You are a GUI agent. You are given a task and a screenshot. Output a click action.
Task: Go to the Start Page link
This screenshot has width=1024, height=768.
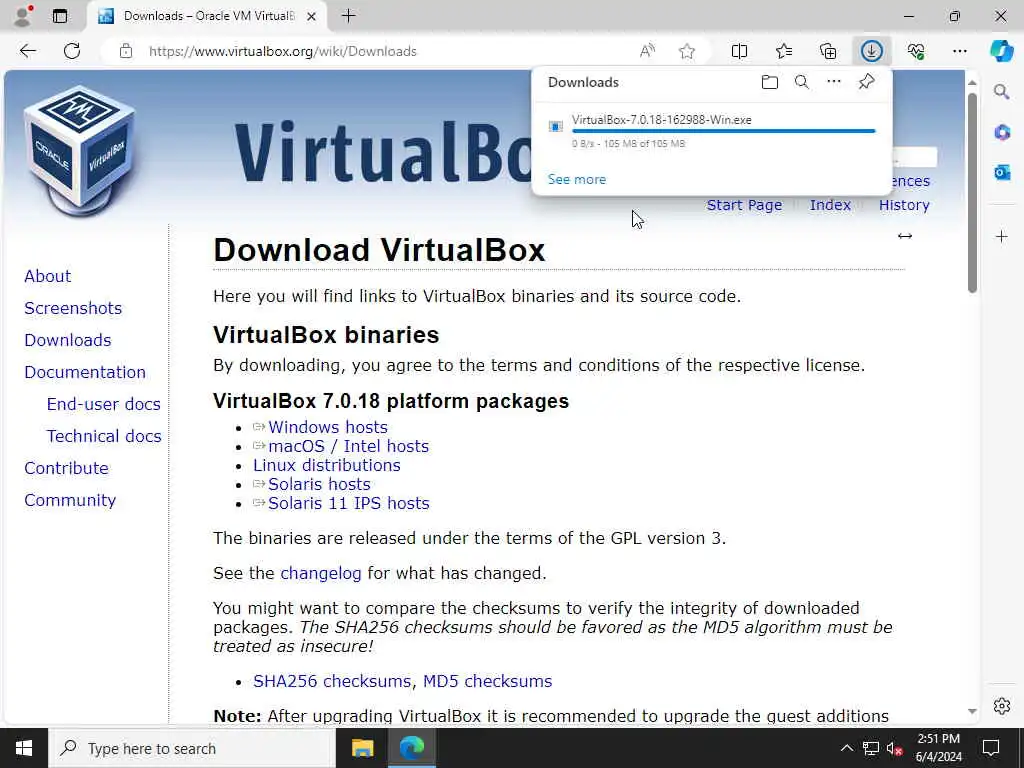coord(744,205)
